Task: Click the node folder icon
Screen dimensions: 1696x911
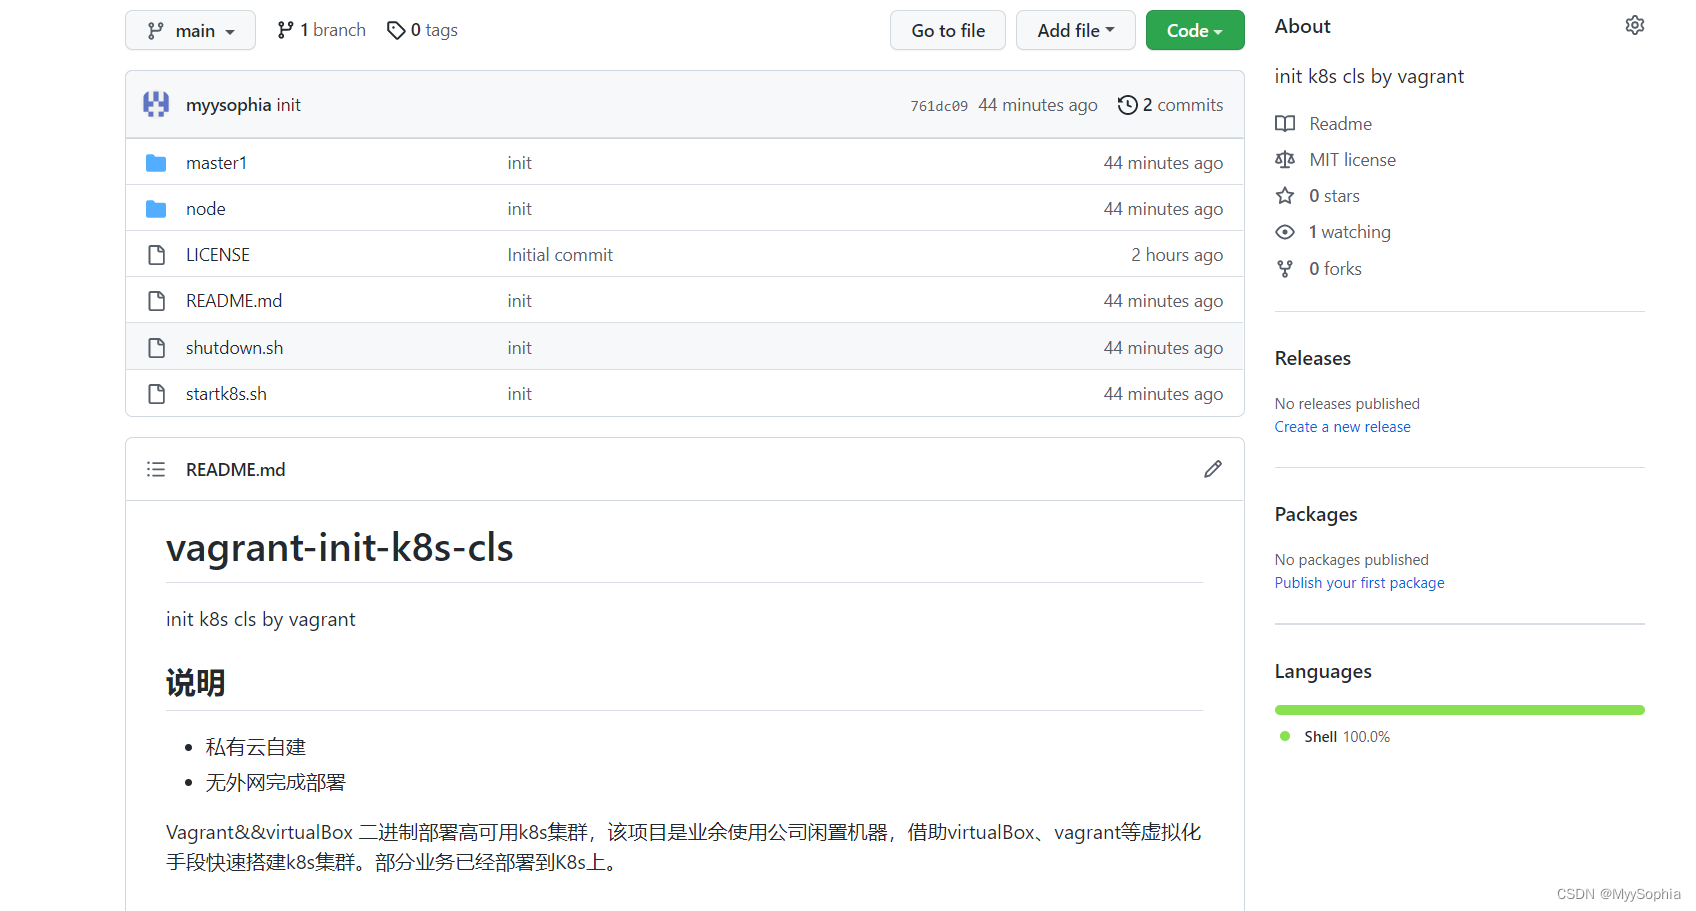Action: pos(156,208)
